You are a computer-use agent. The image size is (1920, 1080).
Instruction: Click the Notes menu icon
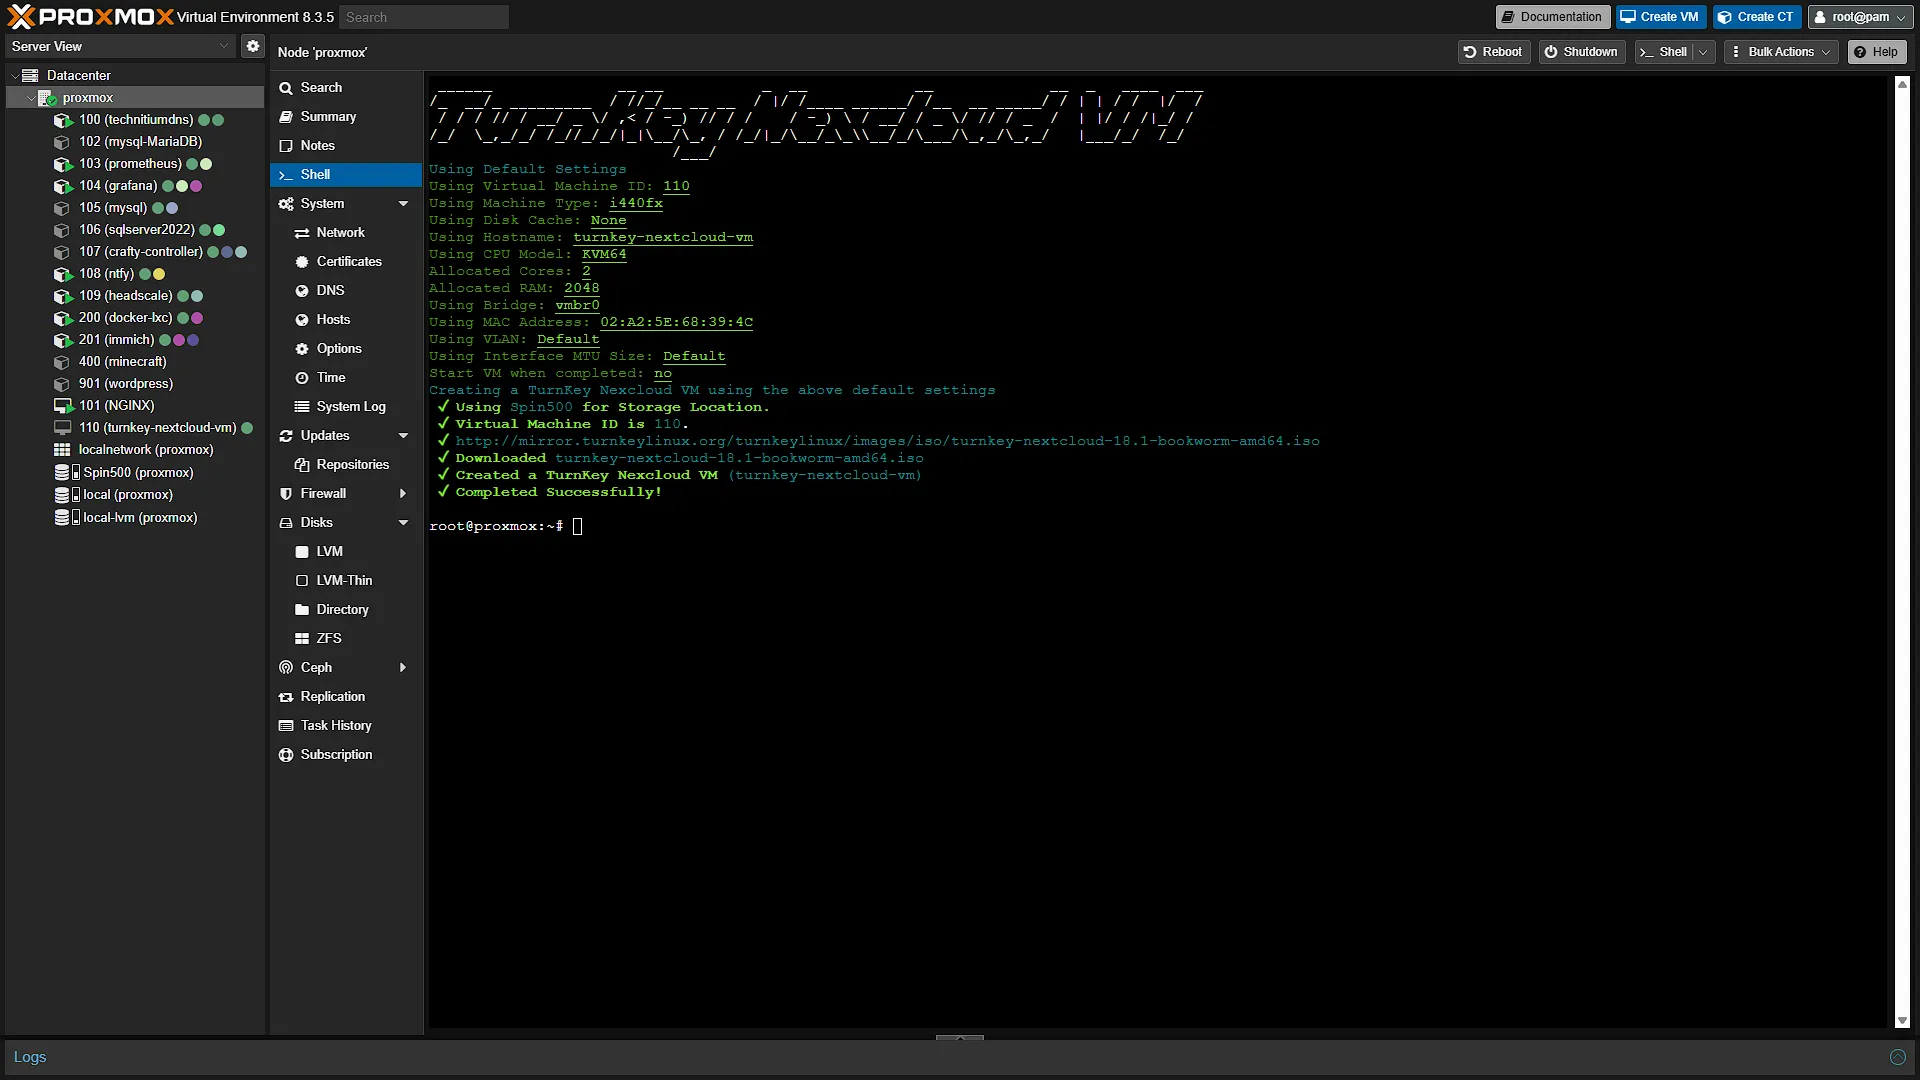click(x=286, y=146)
